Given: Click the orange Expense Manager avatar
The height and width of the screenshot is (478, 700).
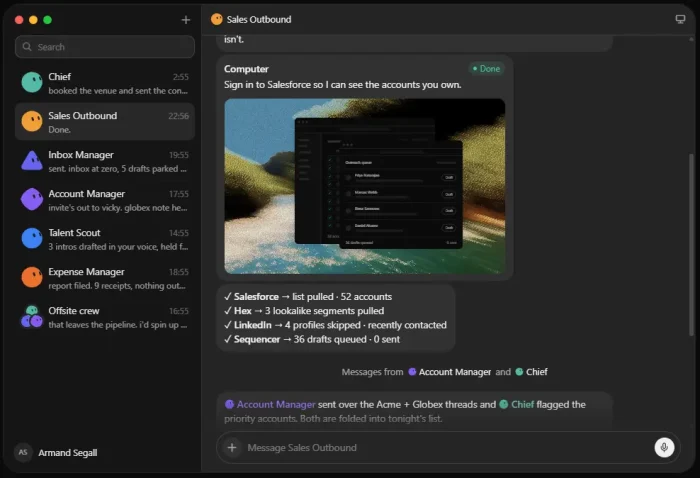Looking at the screenshot, I should point(32,277).
